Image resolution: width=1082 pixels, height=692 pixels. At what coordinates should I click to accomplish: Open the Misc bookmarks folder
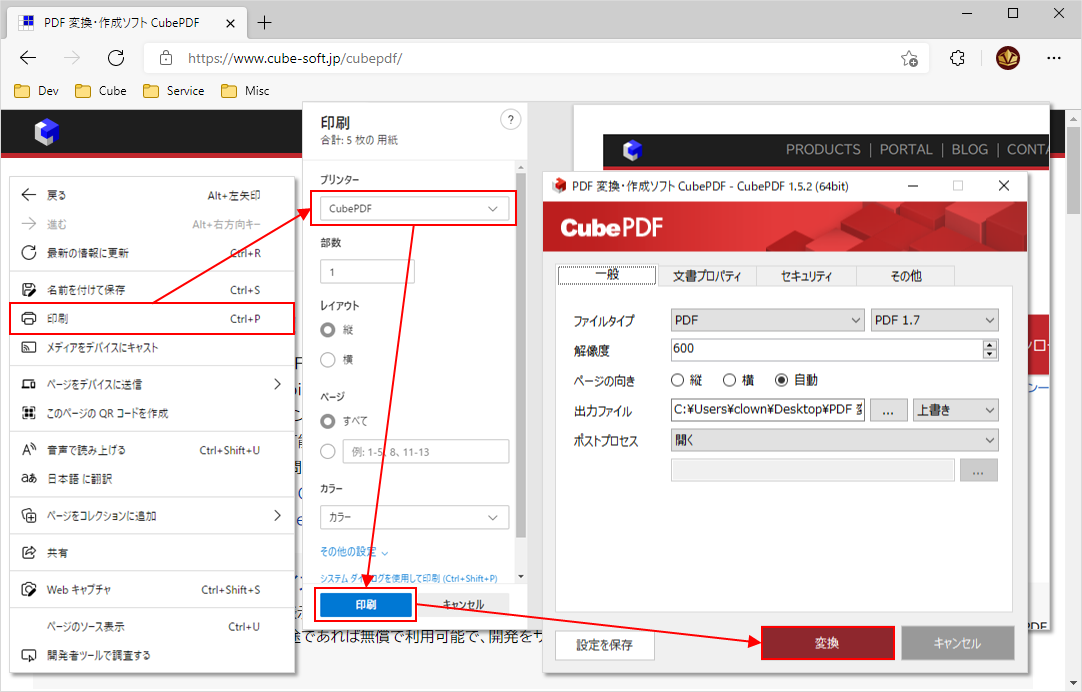pos(245,91)
